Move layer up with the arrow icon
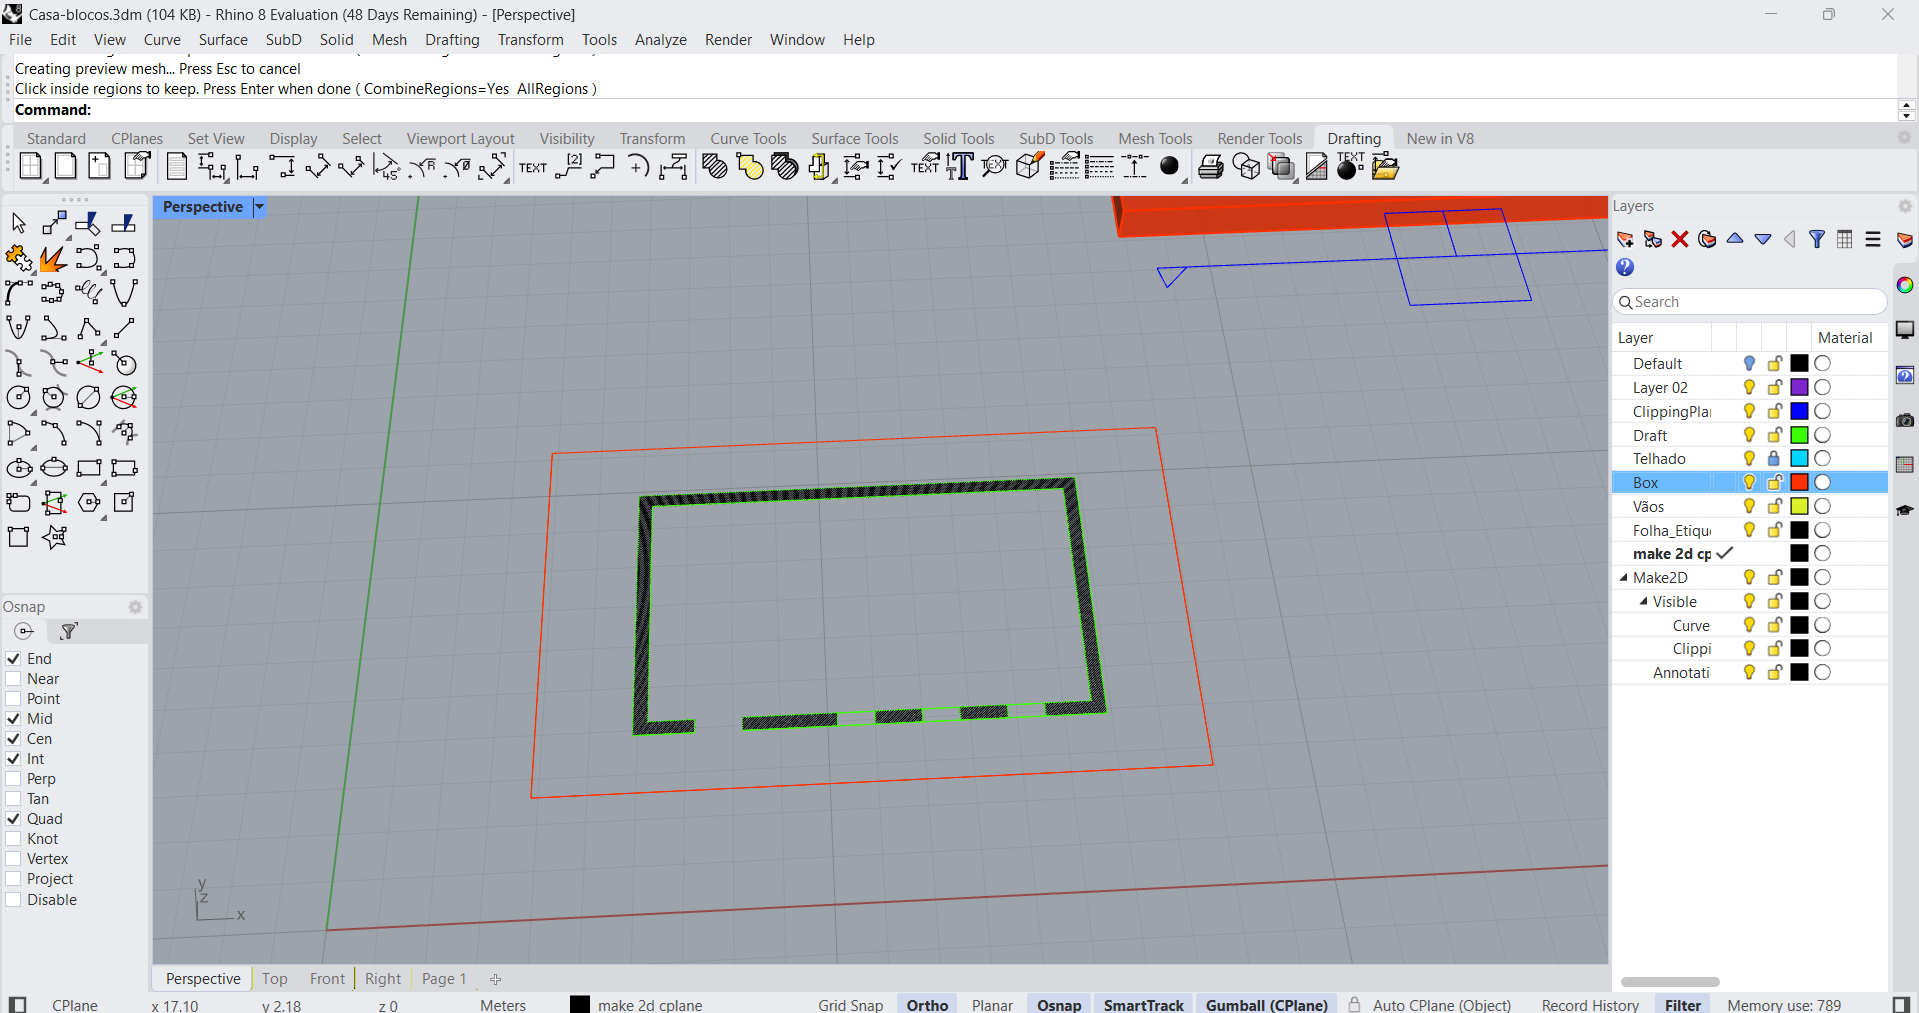 [1735, 240]
